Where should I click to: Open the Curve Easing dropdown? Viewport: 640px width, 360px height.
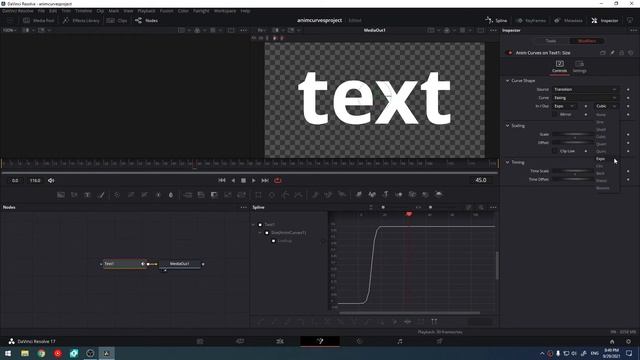tap(585, 98)
